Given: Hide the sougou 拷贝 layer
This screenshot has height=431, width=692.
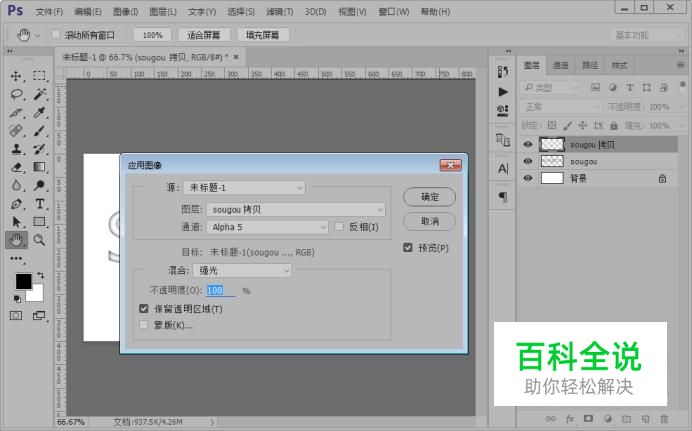Looking at the screenshot, I should (527, 144).
